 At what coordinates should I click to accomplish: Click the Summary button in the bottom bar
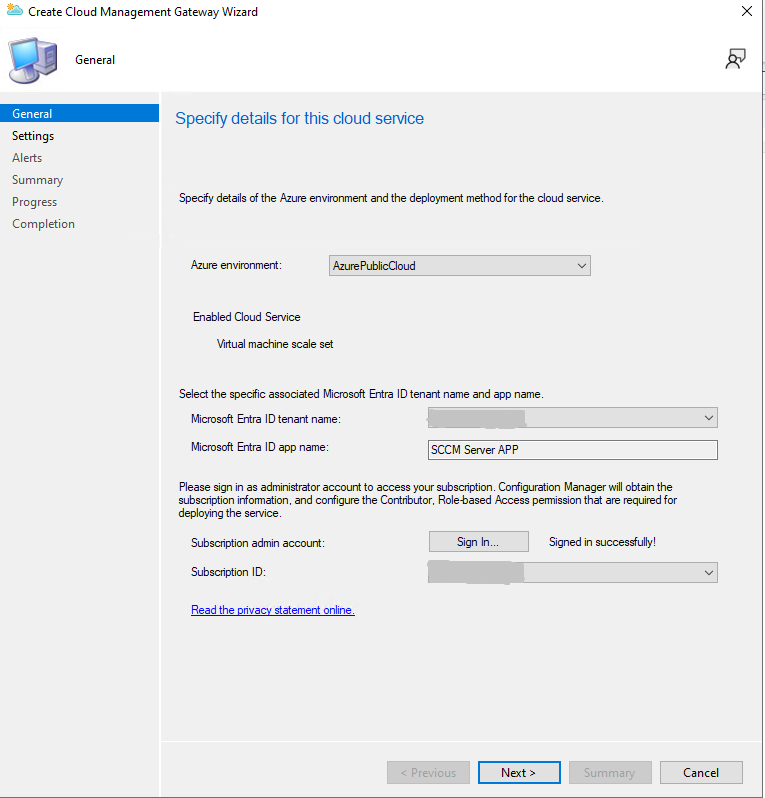(610, 773)
